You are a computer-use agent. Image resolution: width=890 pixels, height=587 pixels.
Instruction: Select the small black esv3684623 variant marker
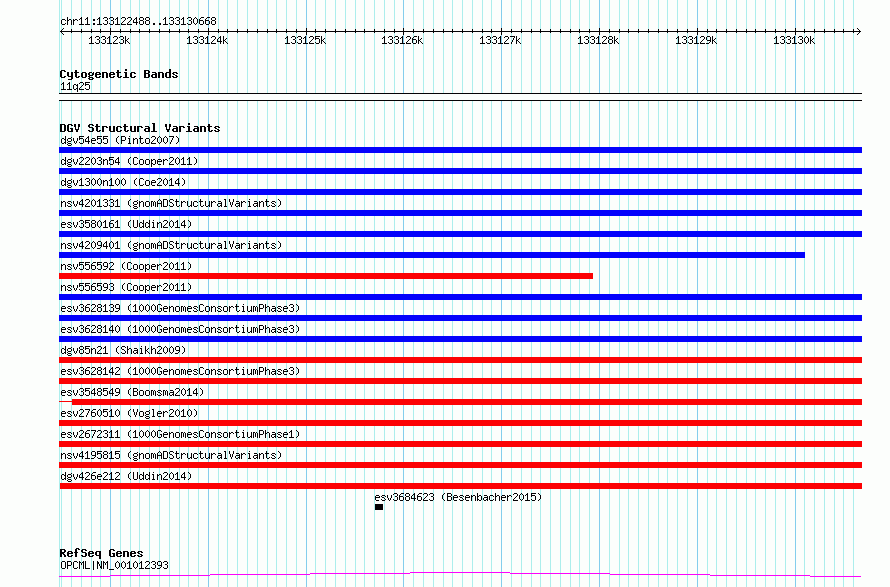(379, 507)
